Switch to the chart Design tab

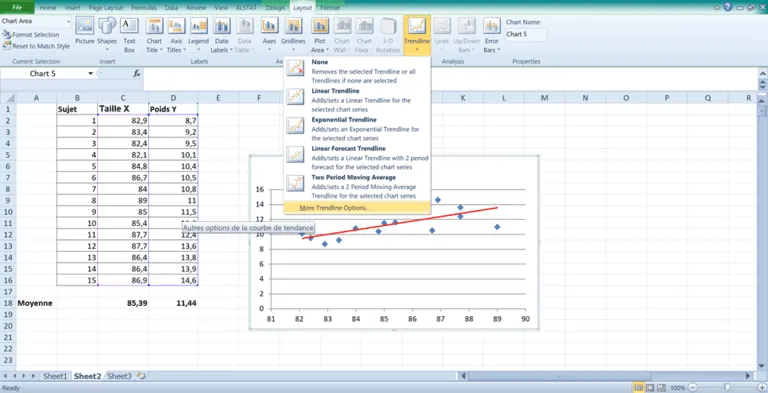tap(275, 8)
